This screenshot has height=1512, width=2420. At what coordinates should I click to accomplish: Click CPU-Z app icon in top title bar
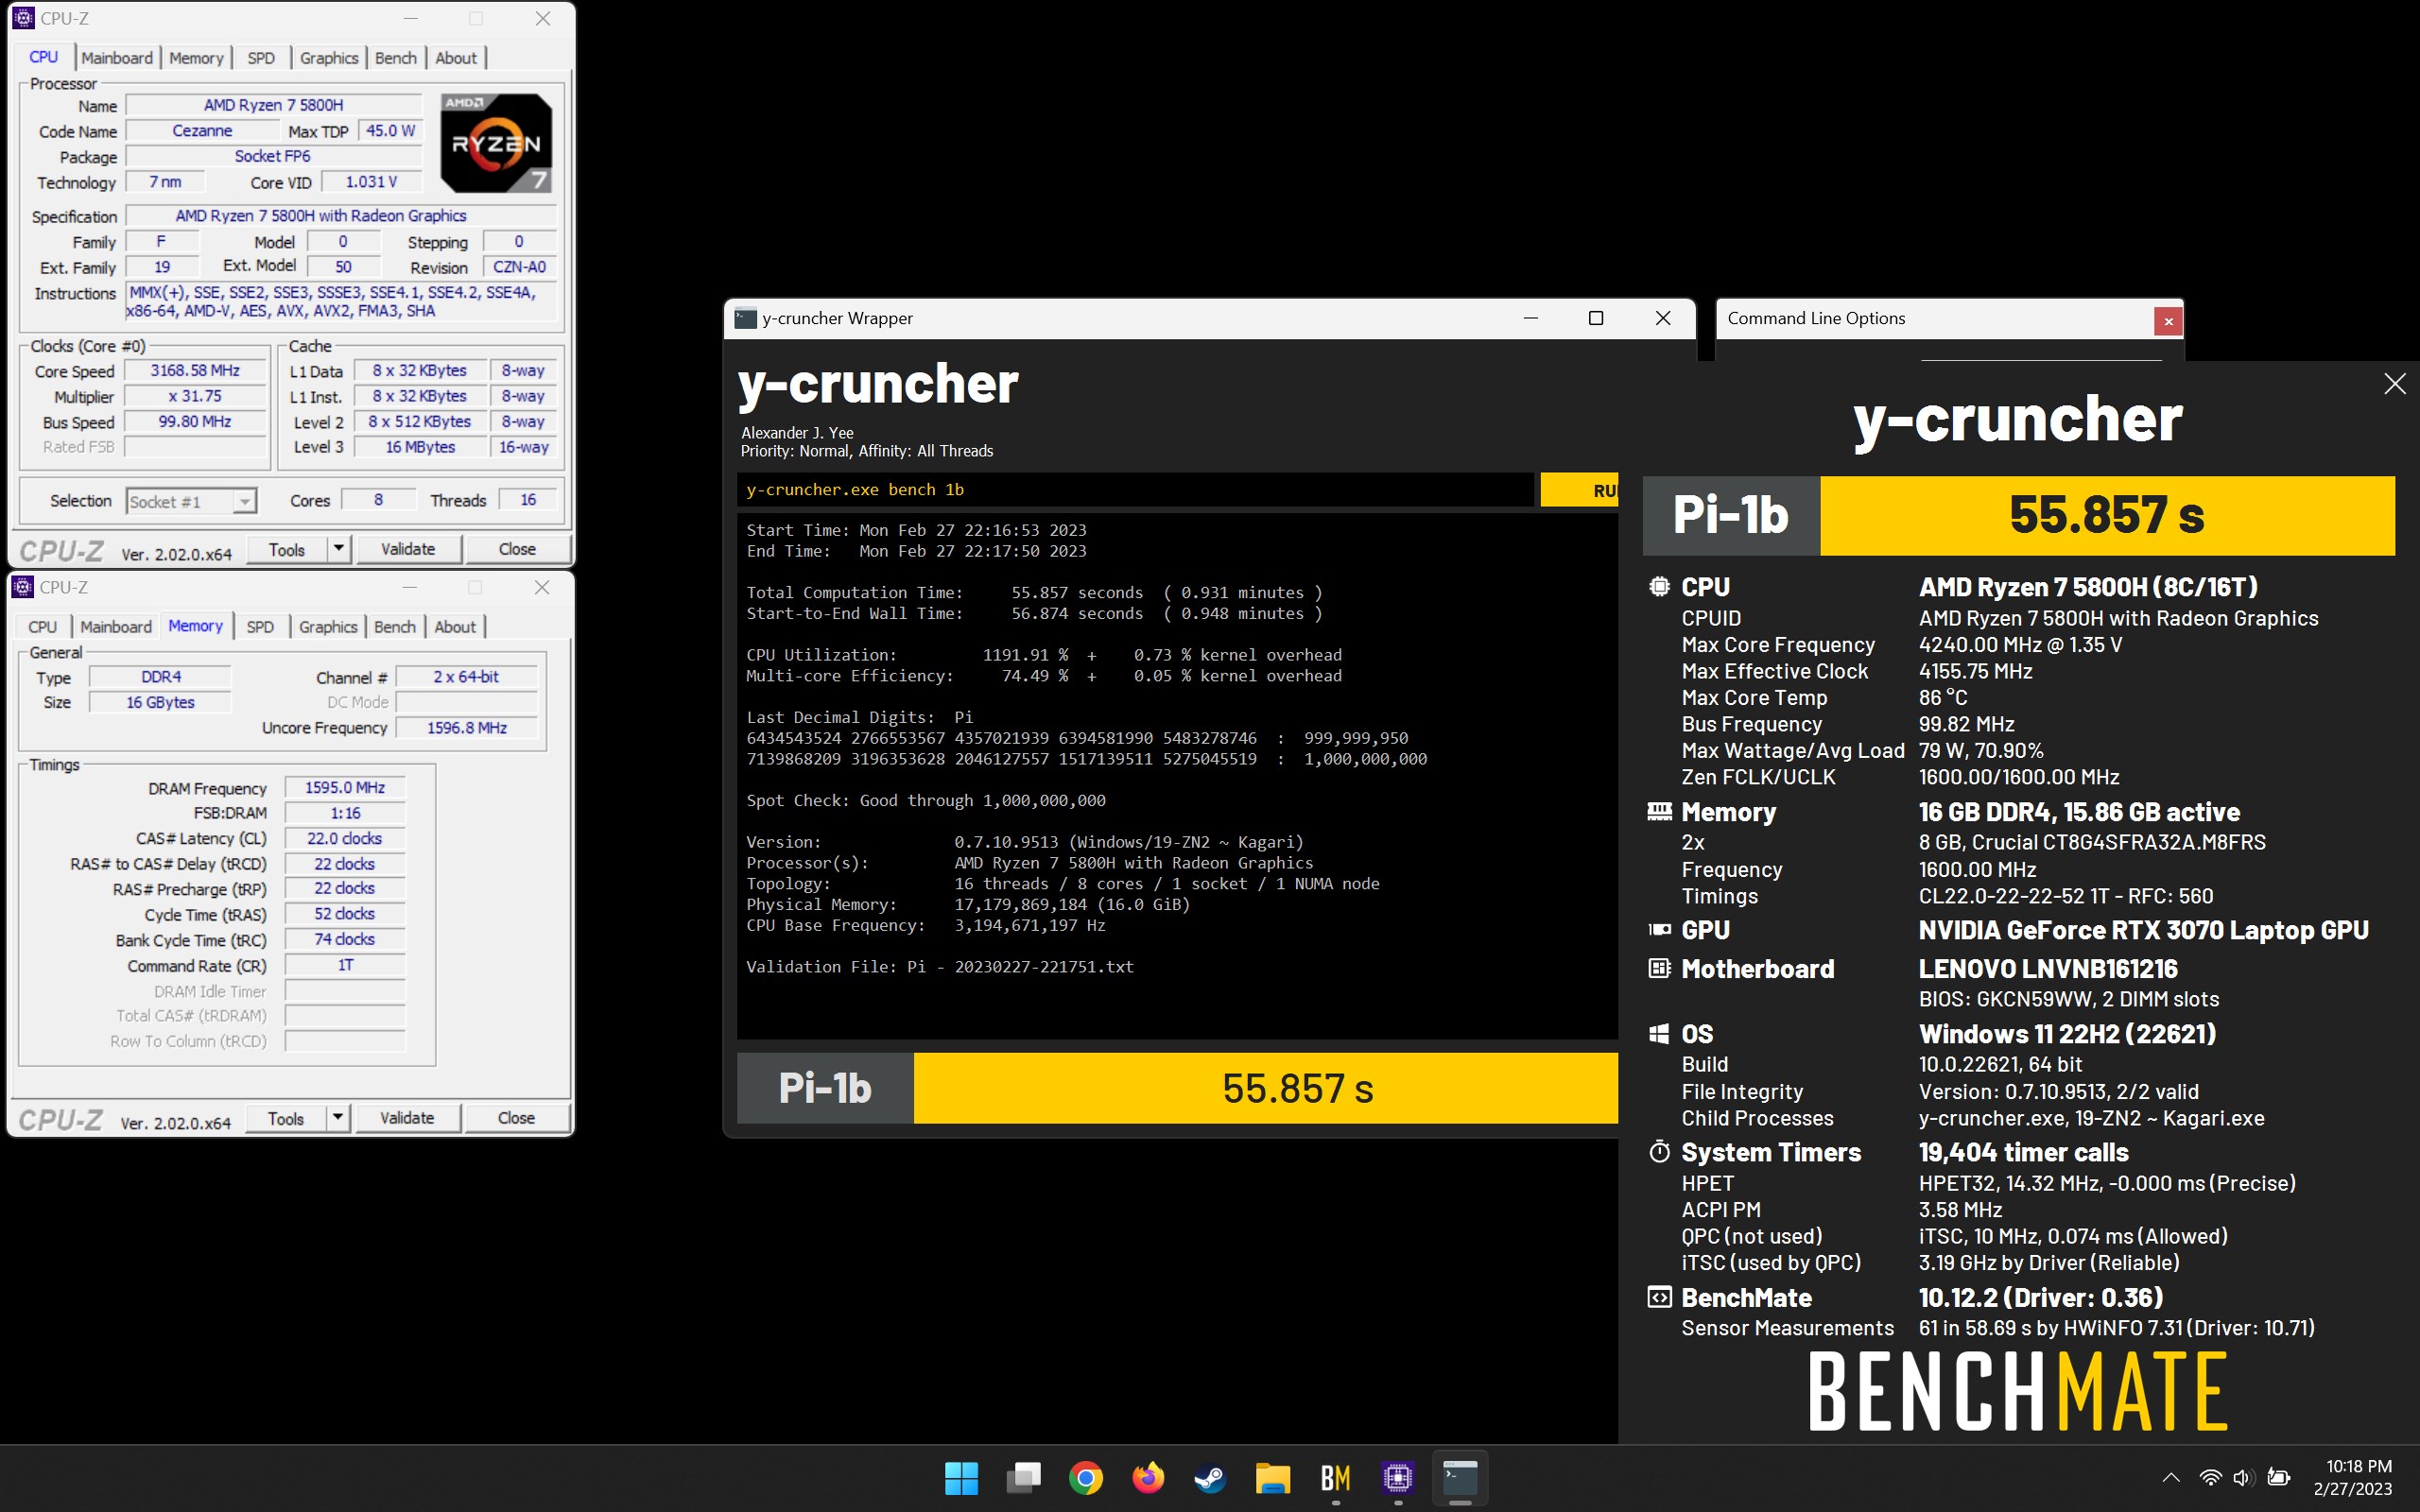[23, 18]
